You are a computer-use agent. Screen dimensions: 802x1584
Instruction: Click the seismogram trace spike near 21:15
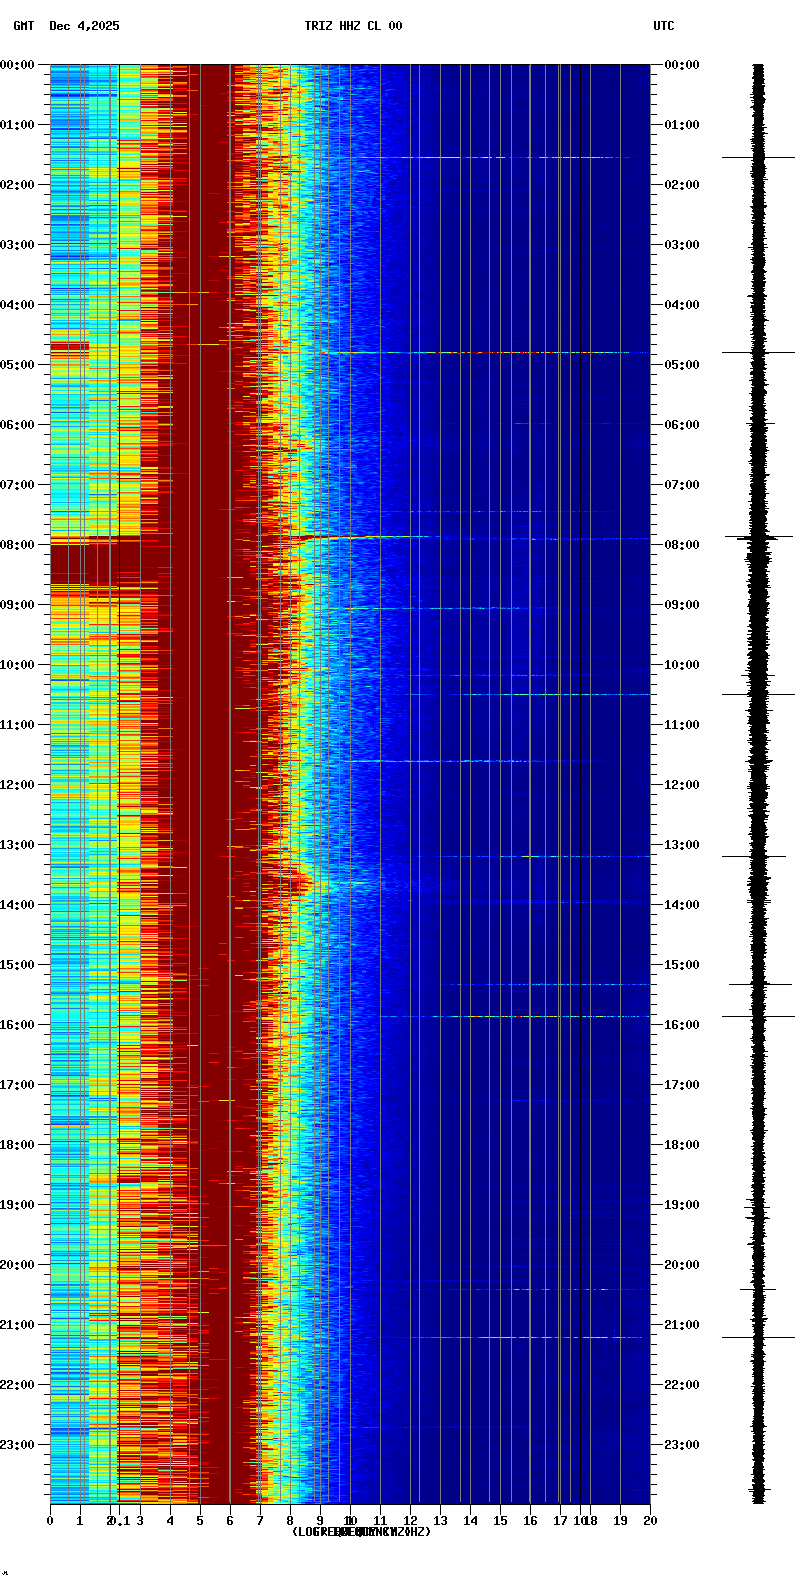tap(758, 1337)
